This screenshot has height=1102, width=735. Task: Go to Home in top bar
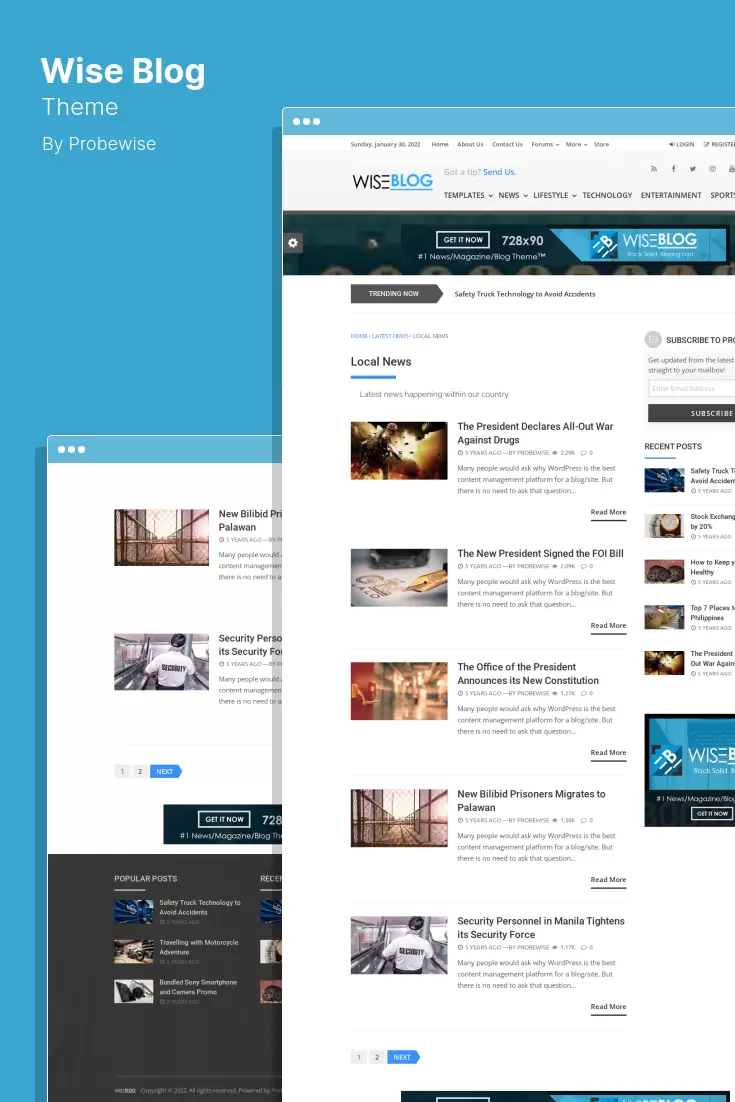[x=440, y=144]
